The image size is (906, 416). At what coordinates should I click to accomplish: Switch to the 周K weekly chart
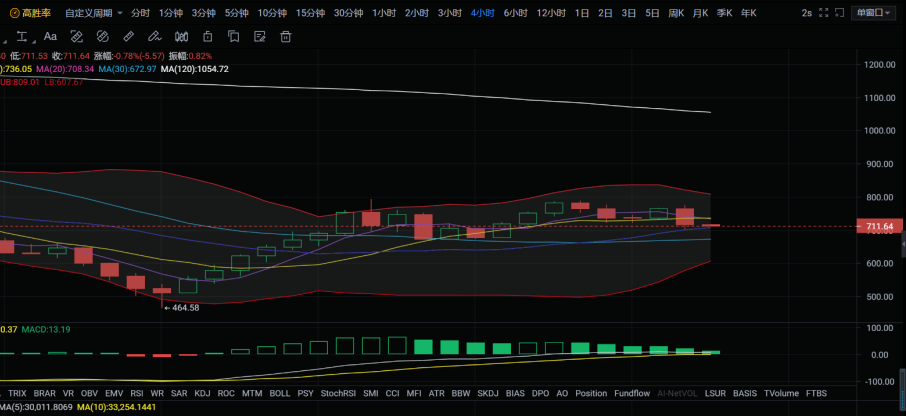pos(675,13)
